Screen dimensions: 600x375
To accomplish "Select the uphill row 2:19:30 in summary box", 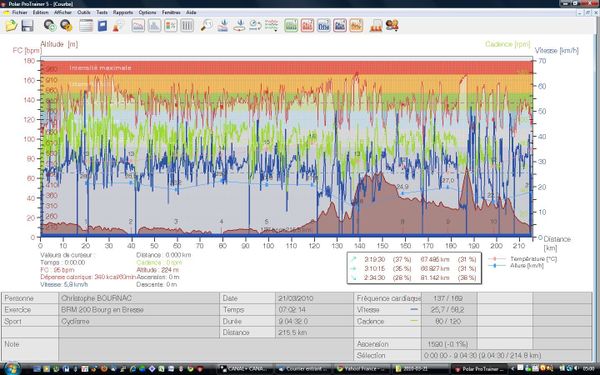I will pos(414,259).
